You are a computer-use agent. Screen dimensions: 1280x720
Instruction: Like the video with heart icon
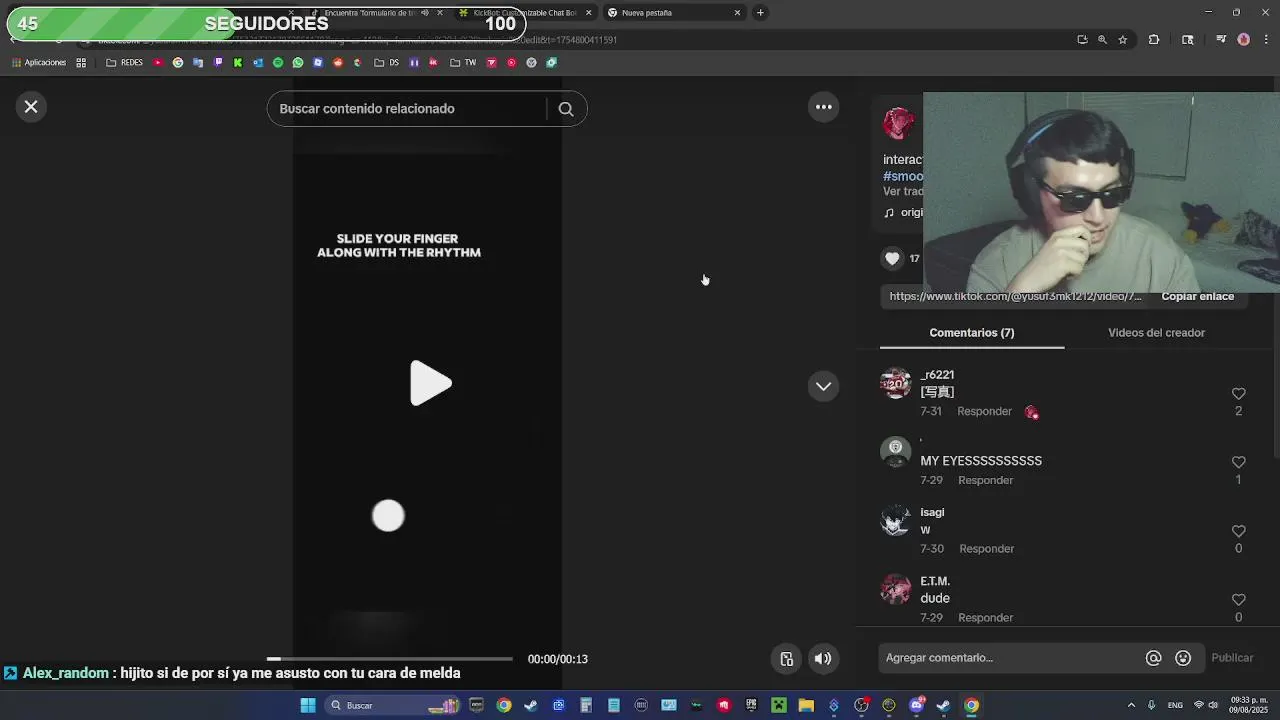pos(892,258)
